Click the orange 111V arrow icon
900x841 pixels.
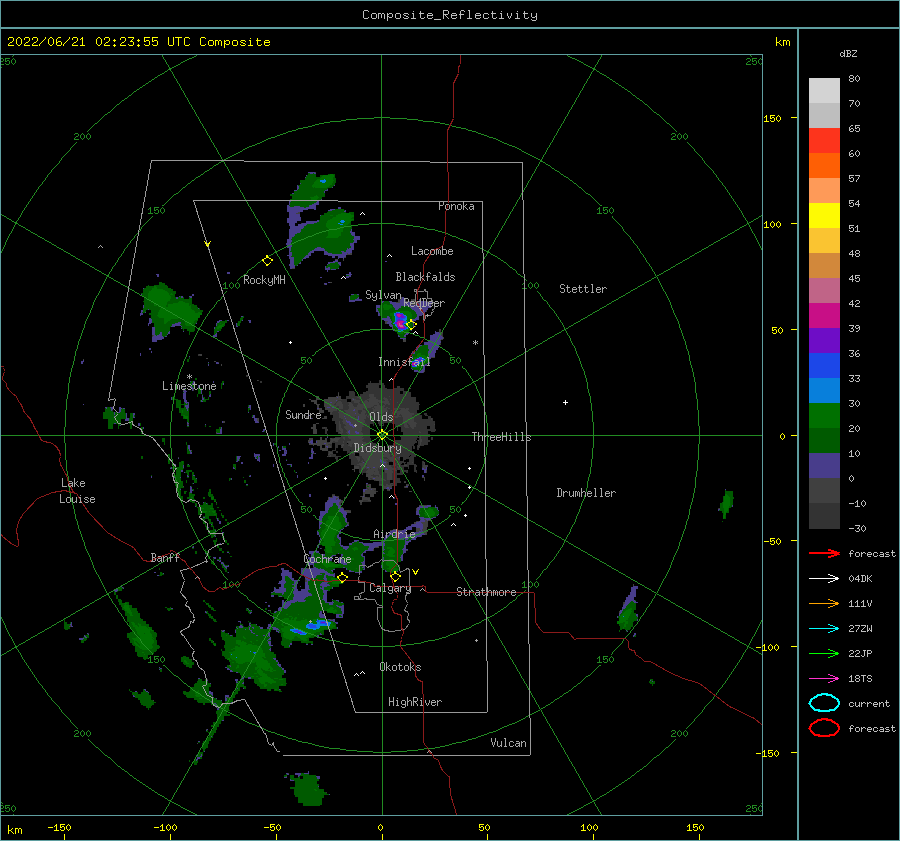click(824, 603)
